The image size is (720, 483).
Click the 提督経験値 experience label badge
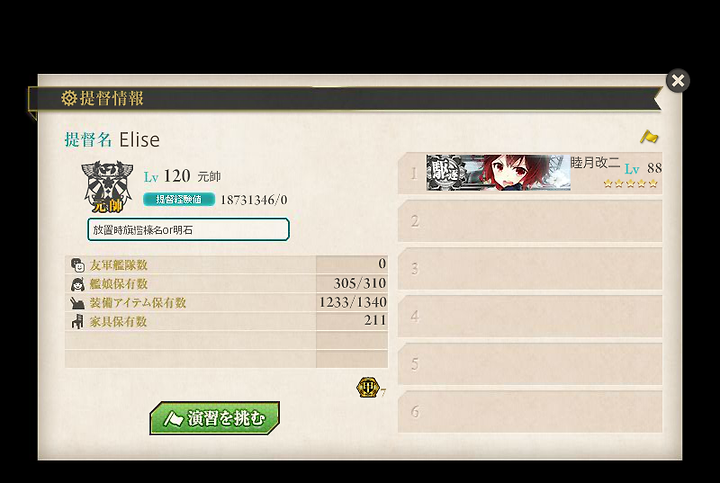coord(179,199)
